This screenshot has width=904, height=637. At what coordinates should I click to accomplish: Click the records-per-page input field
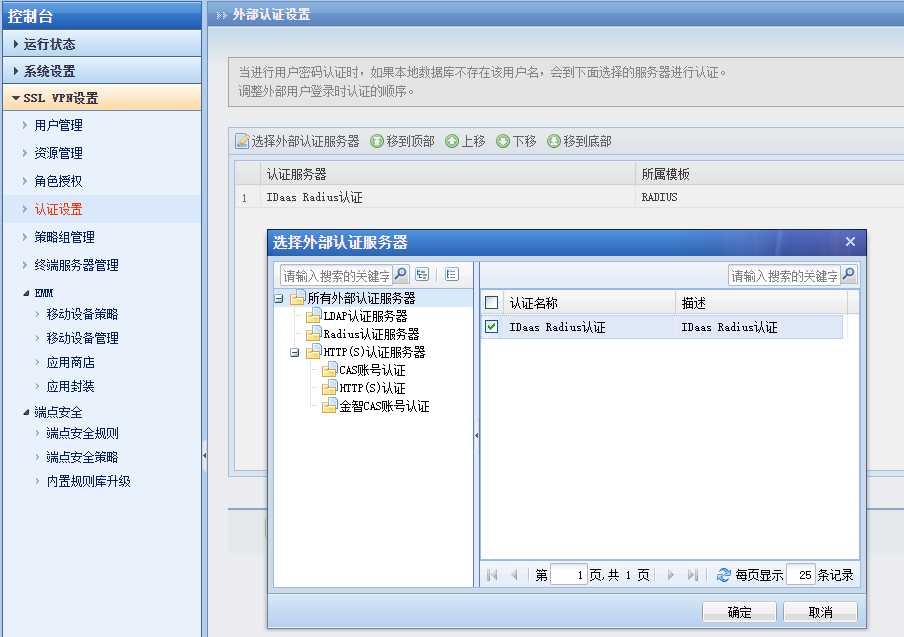point(801,575)
